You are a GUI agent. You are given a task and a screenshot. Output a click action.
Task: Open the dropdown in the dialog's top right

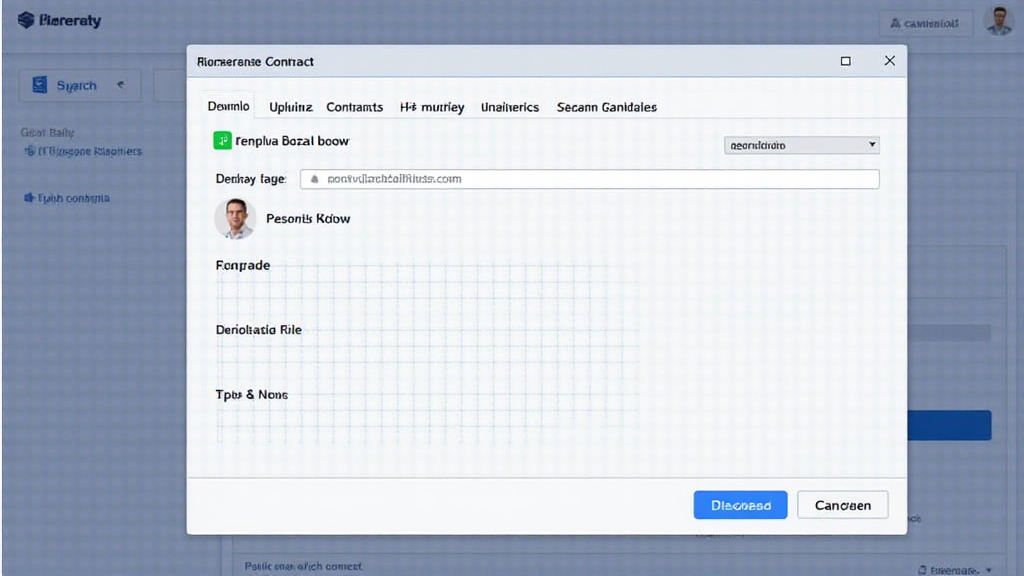pos(801,145)
